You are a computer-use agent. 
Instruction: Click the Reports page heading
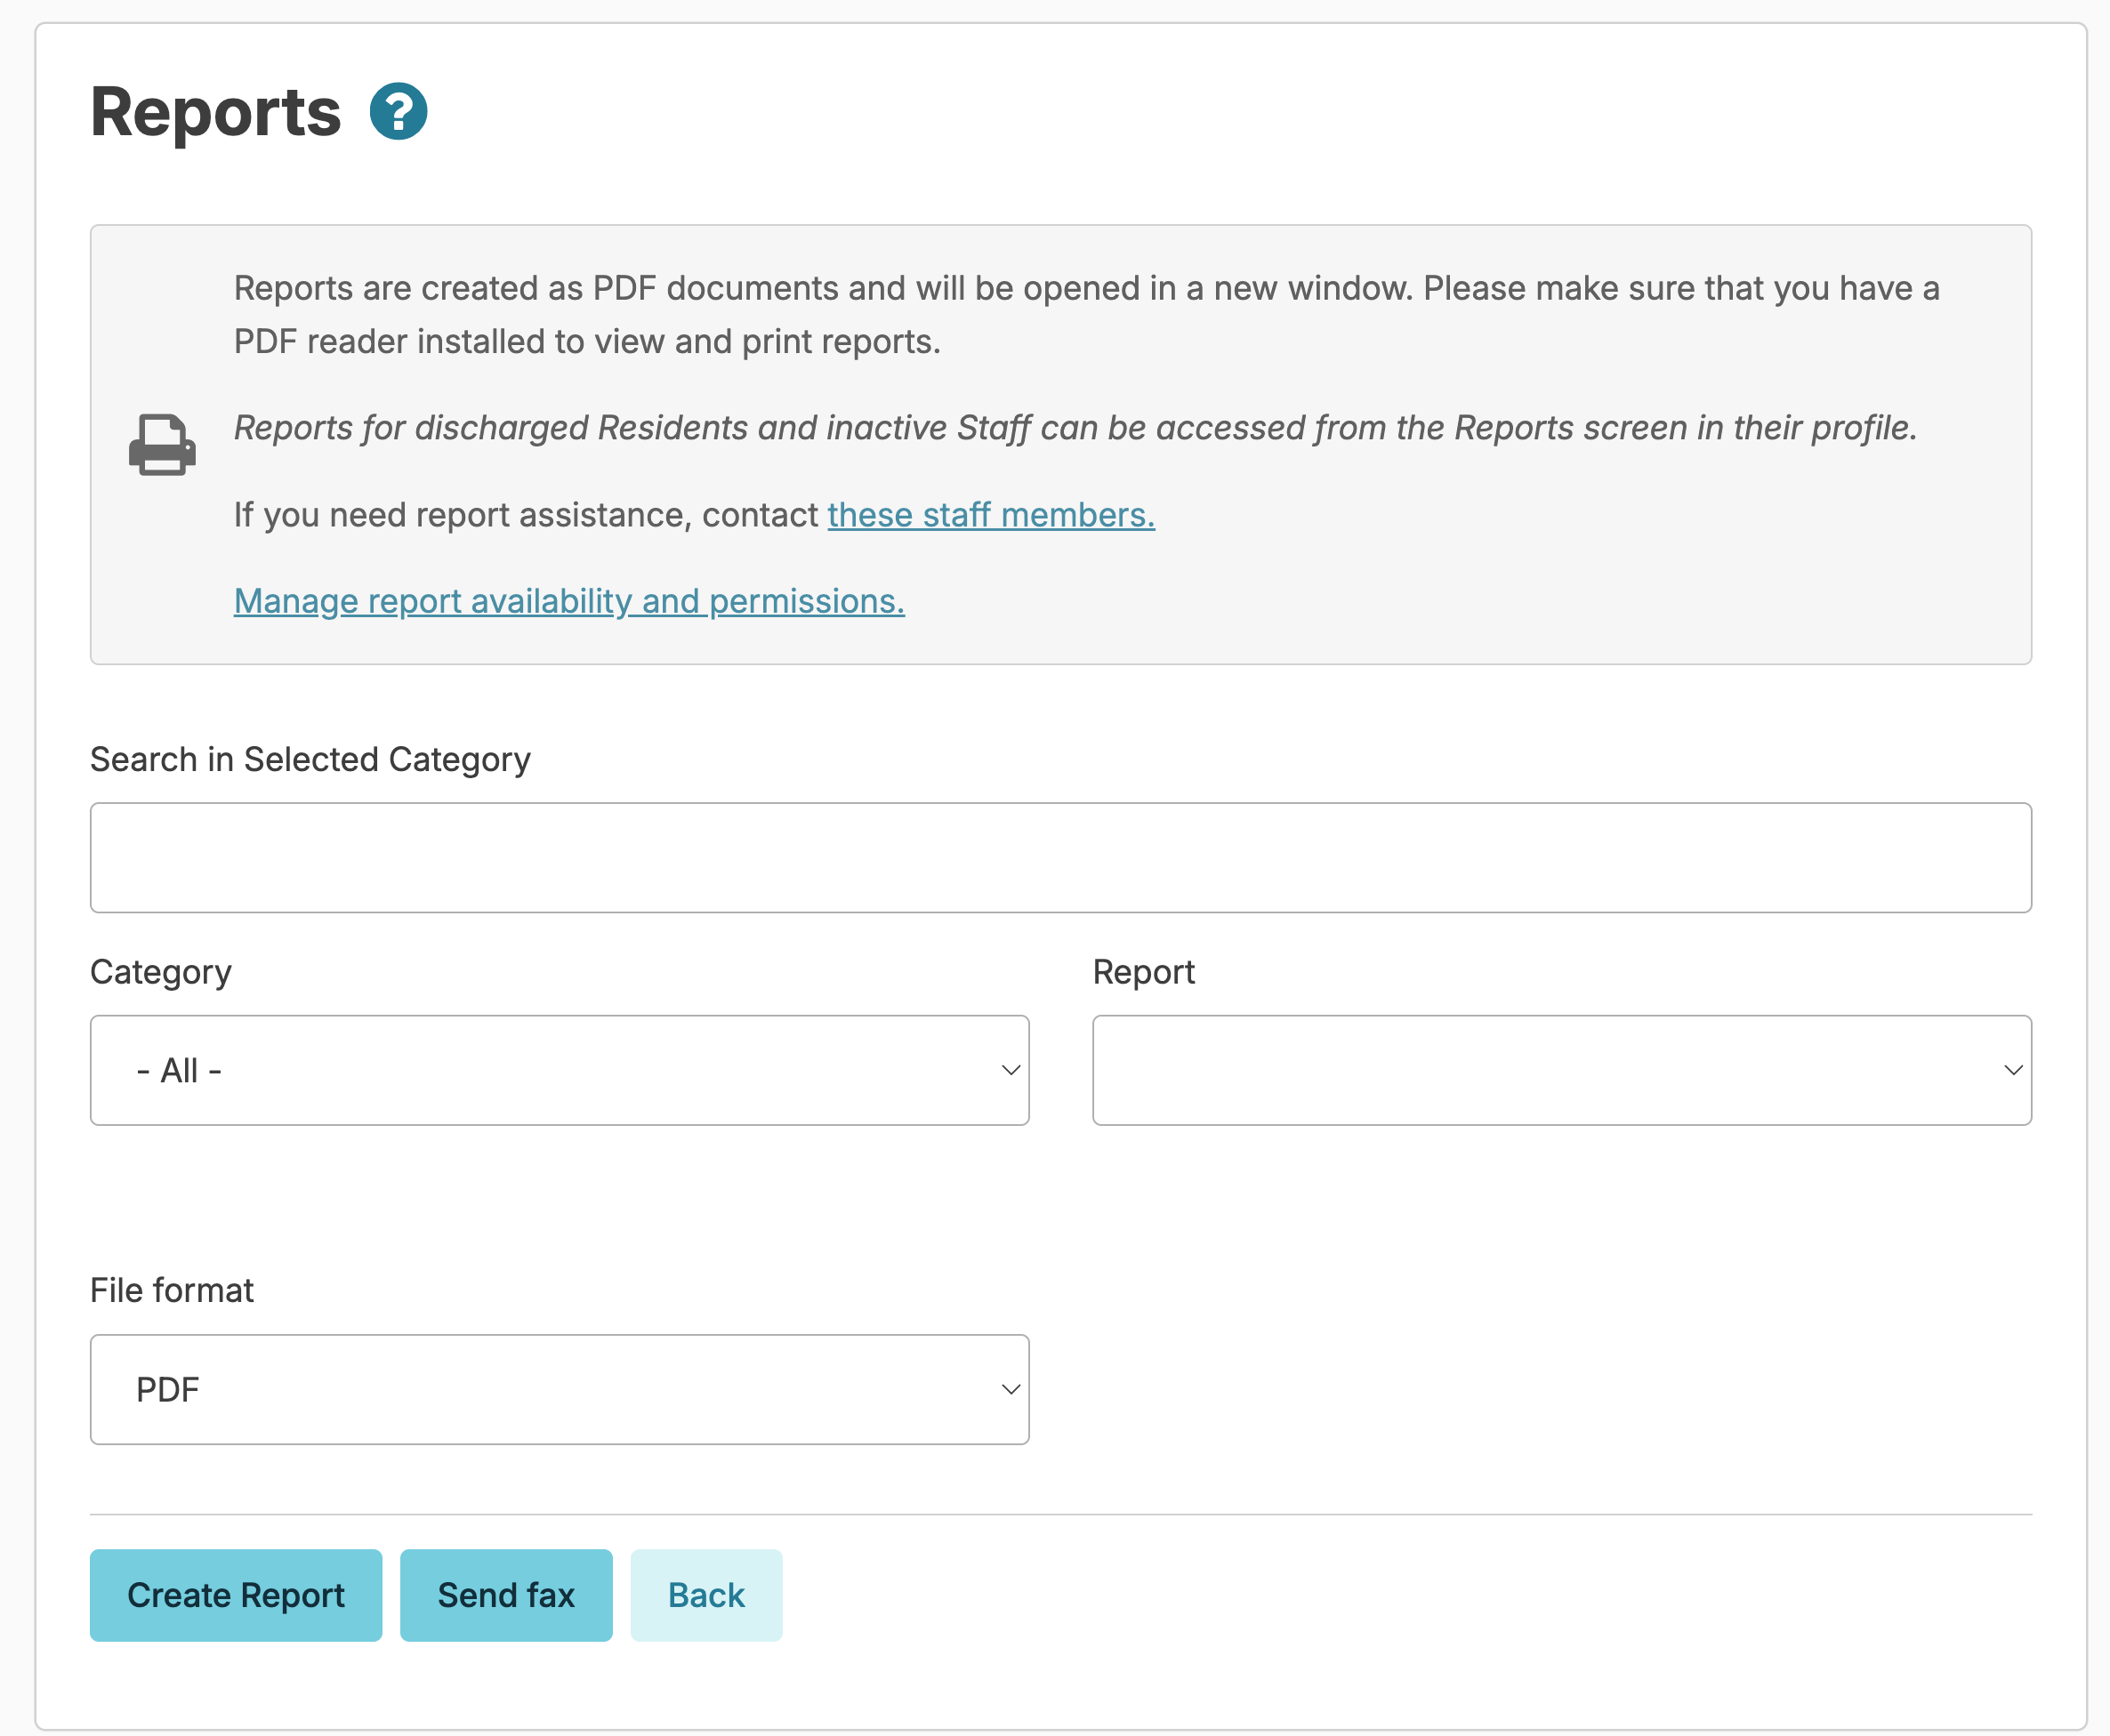click(216, 111)
